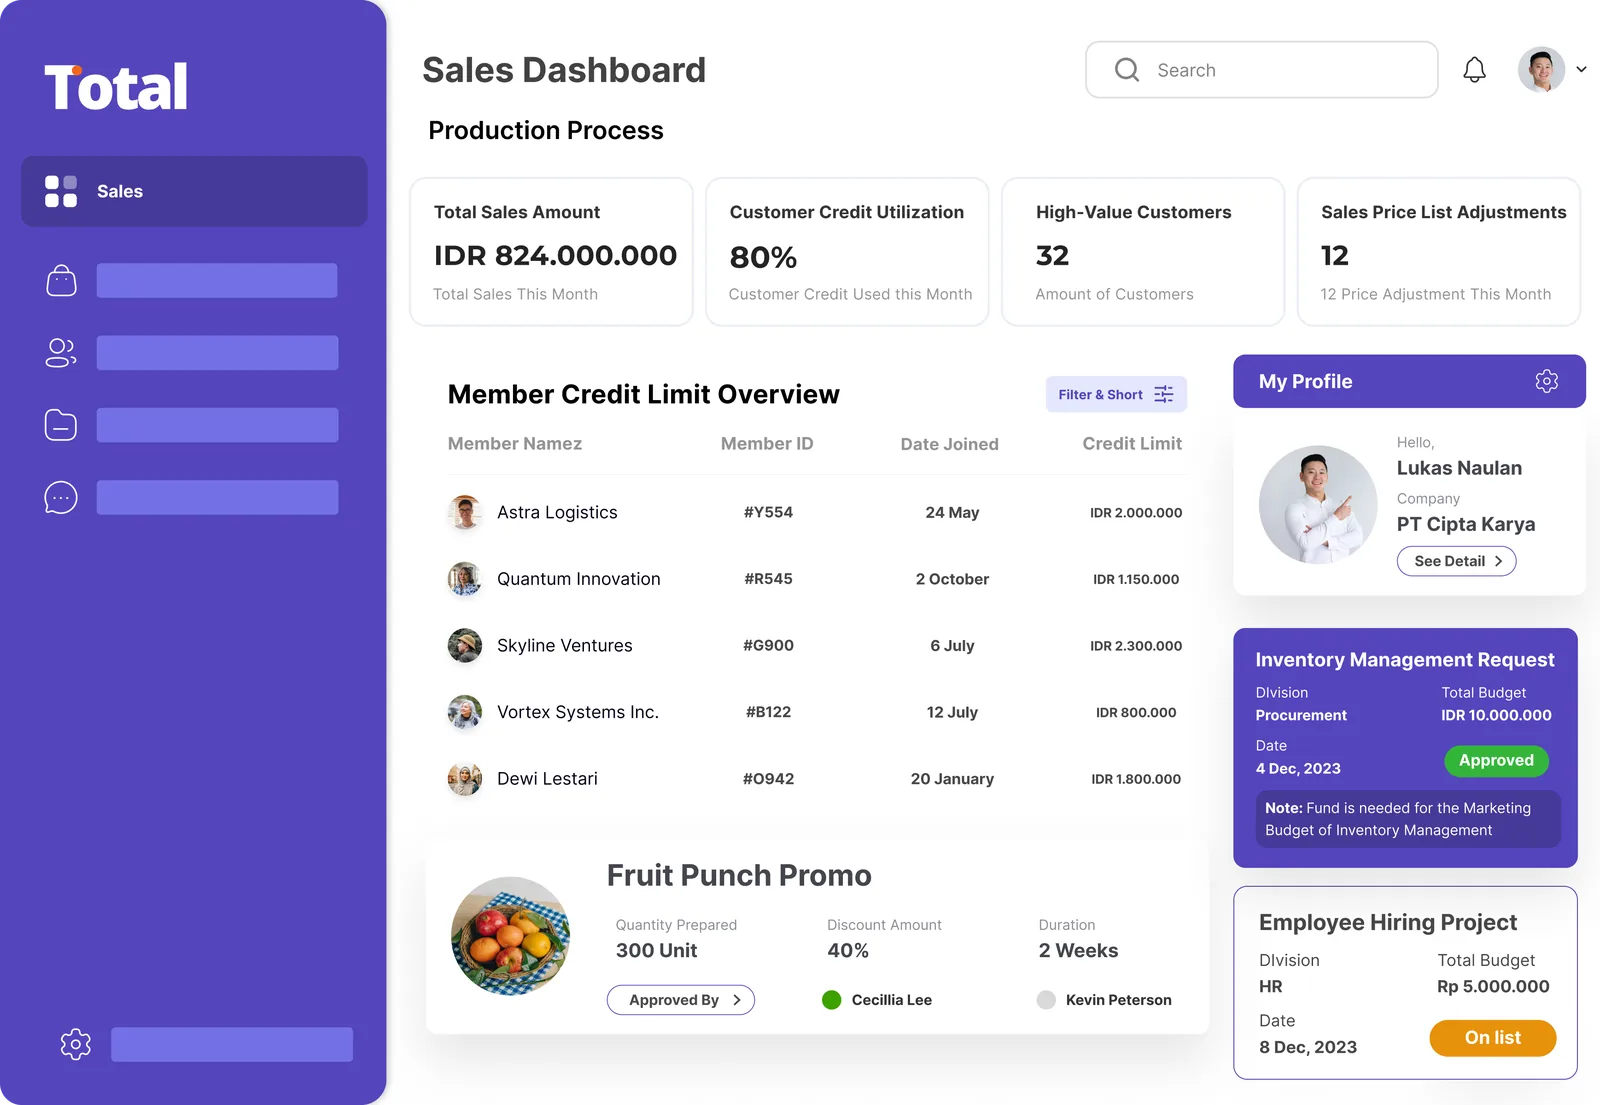
Task: Click the Approved By button
Action: [681, 1000]
